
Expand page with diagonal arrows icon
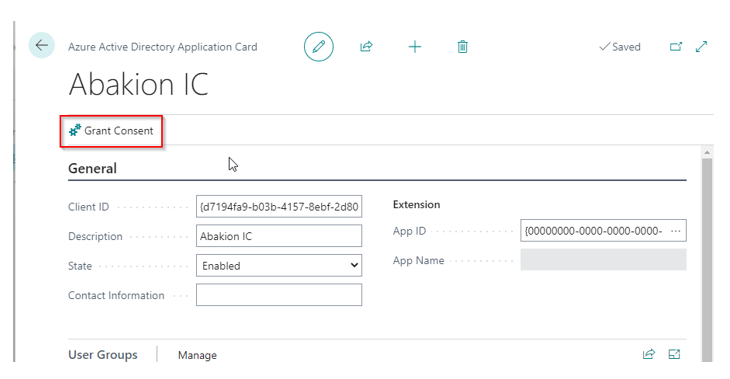(701, 47)
